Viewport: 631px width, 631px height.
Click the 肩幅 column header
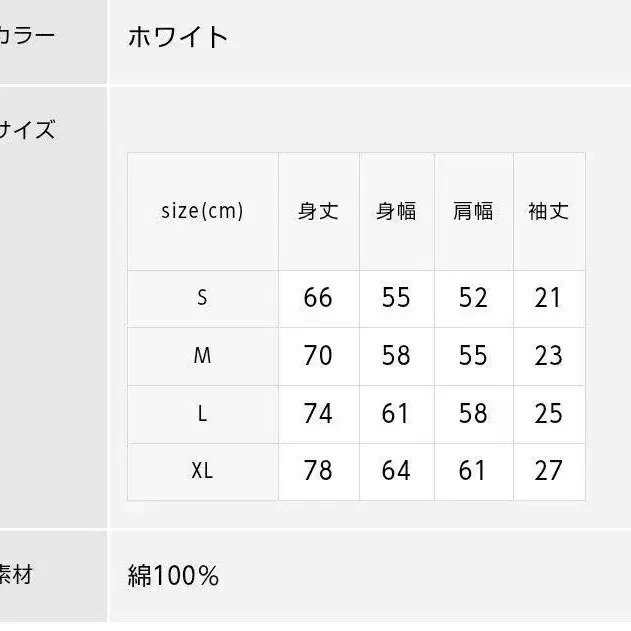(x=473, y=211)
